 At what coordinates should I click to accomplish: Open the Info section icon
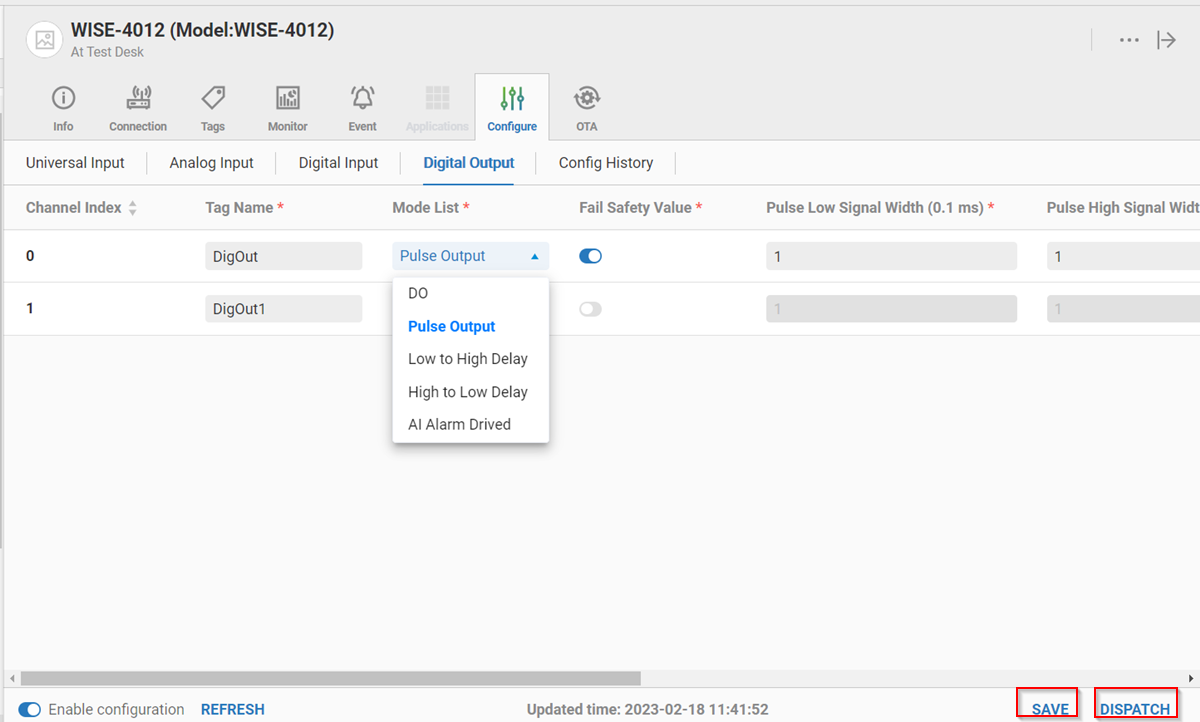pos(63,98)
